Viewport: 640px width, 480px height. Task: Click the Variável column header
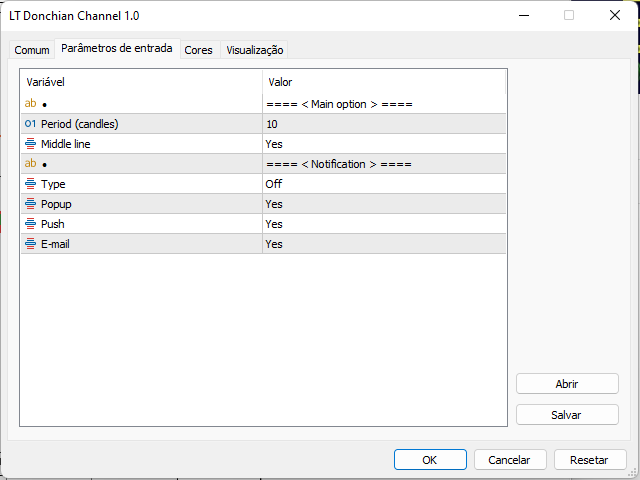(141, 82)
